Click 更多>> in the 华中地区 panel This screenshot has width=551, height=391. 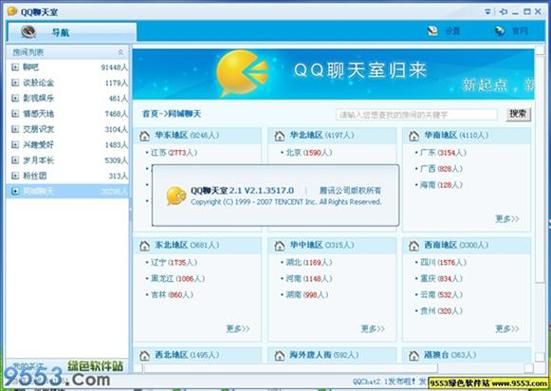[373, 329]
